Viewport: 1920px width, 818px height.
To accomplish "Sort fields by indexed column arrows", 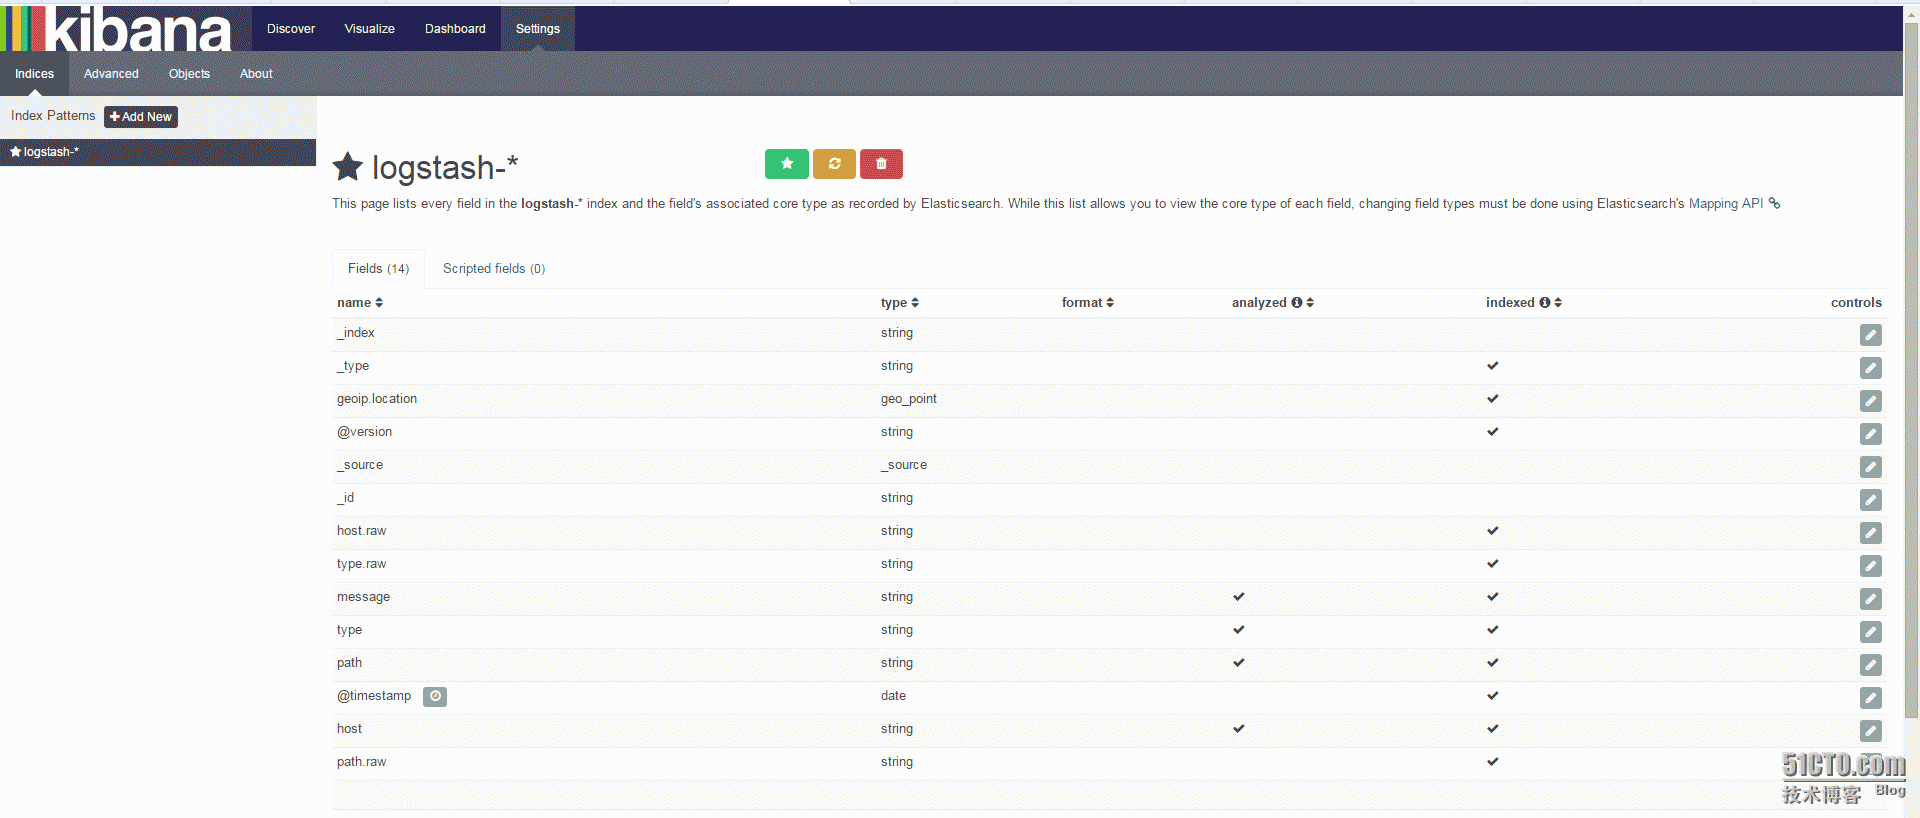I will click(x=1558, y=302).
